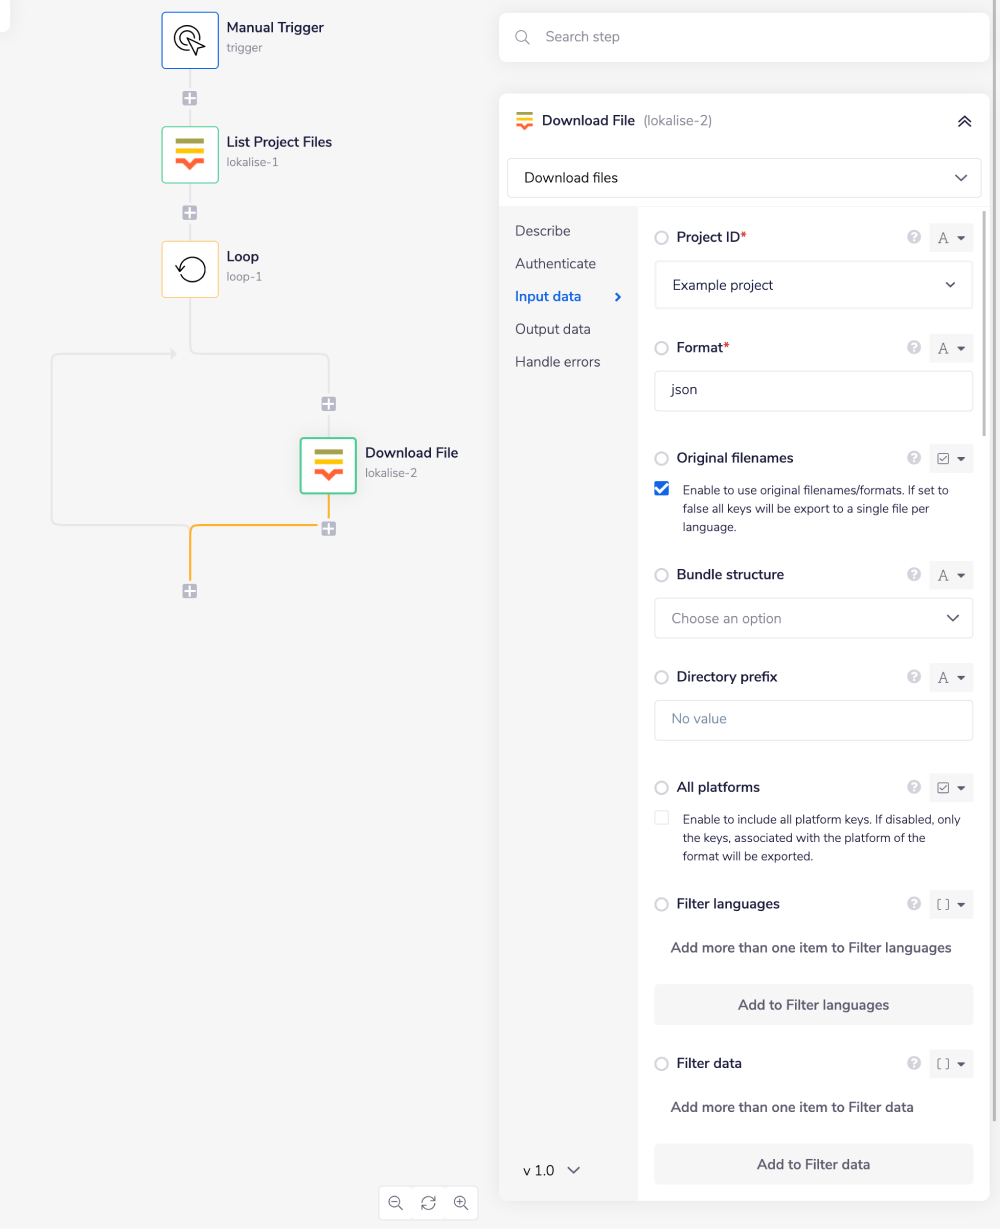Uncheck the Original filenames checkbox
This screenshot has width=1000, height=1229.
tap(661, 489)
